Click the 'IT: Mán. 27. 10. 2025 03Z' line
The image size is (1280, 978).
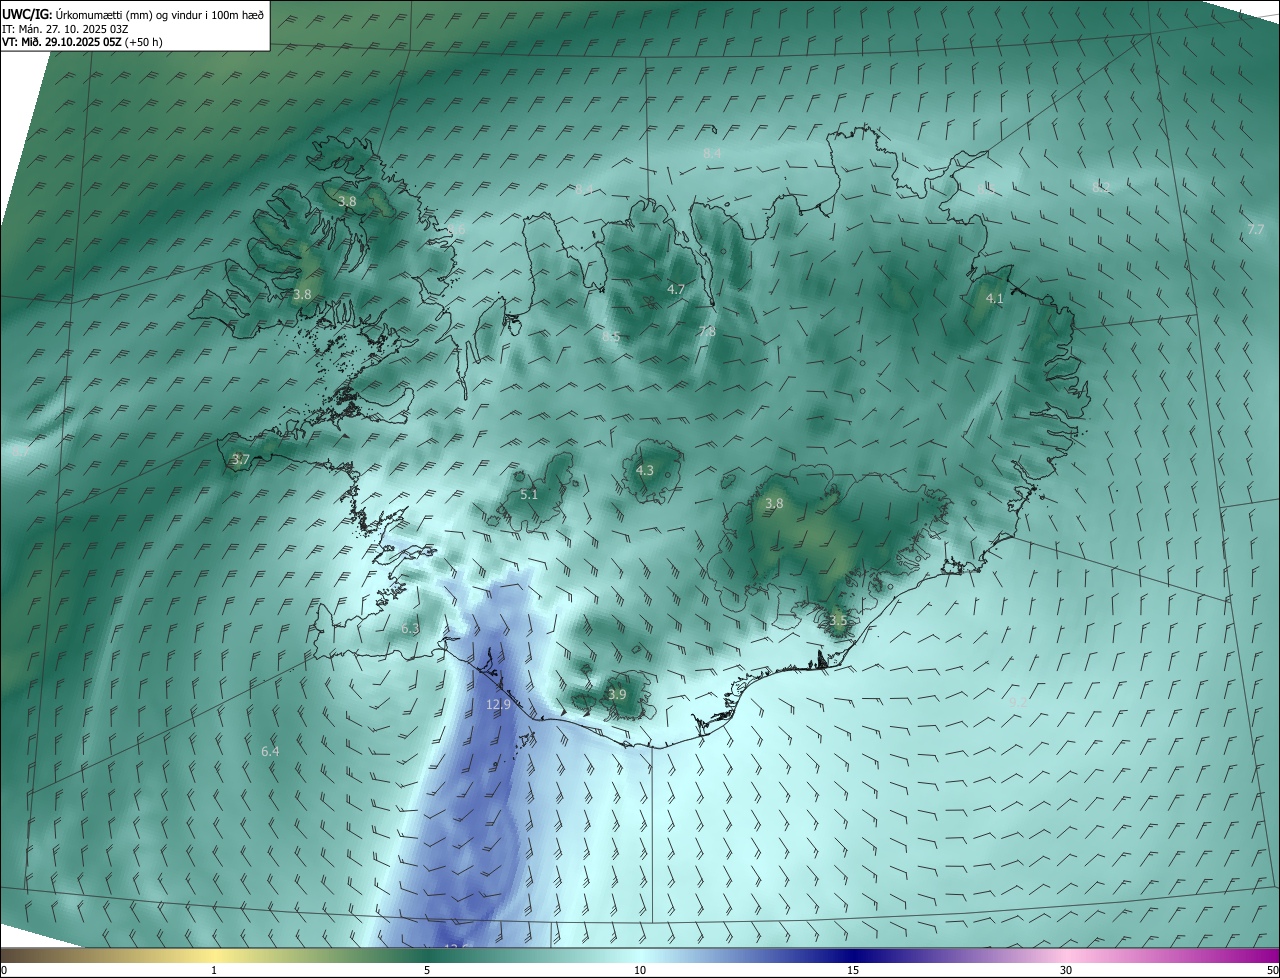coord(65,29)
